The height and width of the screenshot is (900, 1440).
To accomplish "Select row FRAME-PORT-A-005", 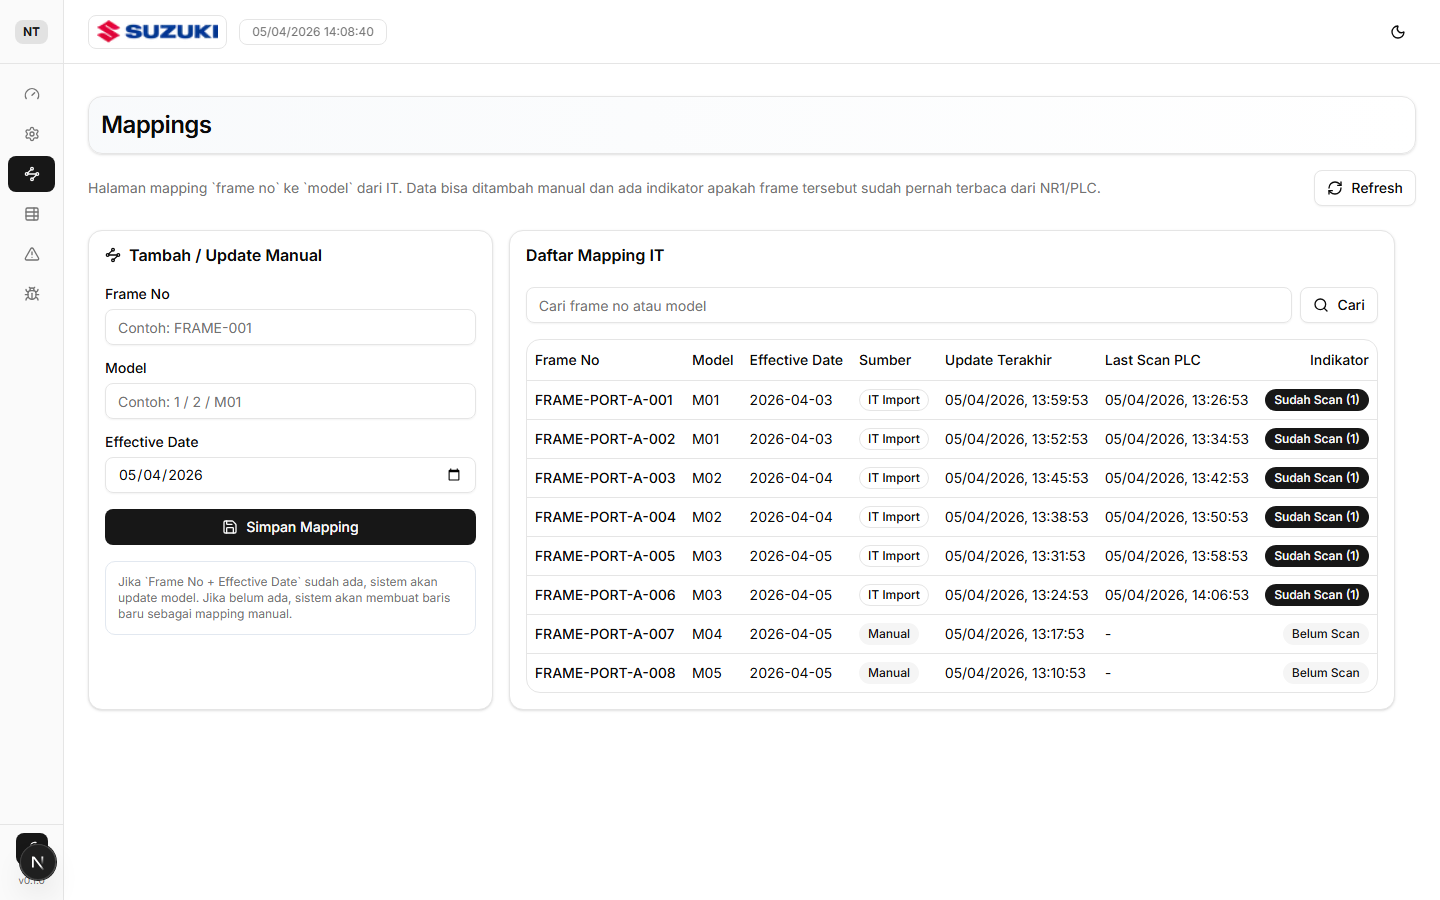I will (x=951, y=556).
